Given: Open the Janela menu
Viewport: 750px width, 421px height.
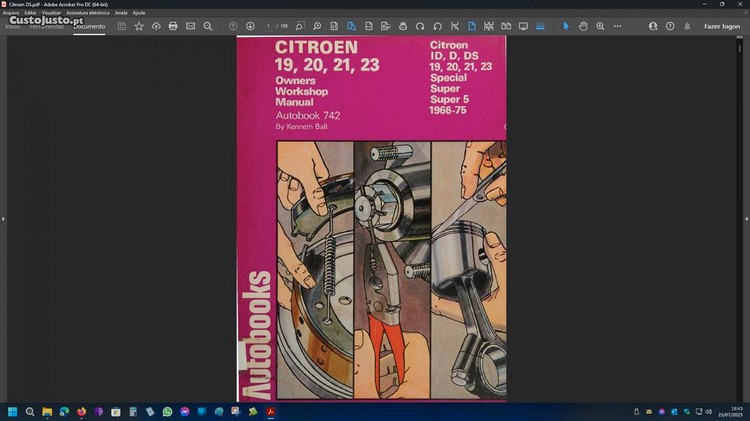Looking at the screenshot, I should tap(121, 12).
